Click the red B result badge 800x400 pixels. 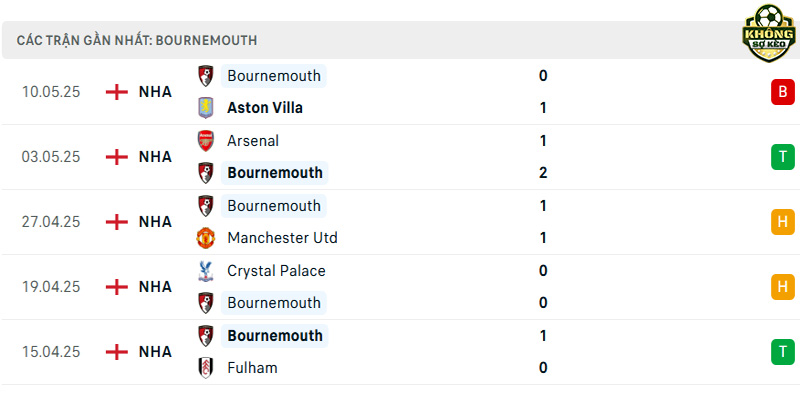[x=783, y=92]
